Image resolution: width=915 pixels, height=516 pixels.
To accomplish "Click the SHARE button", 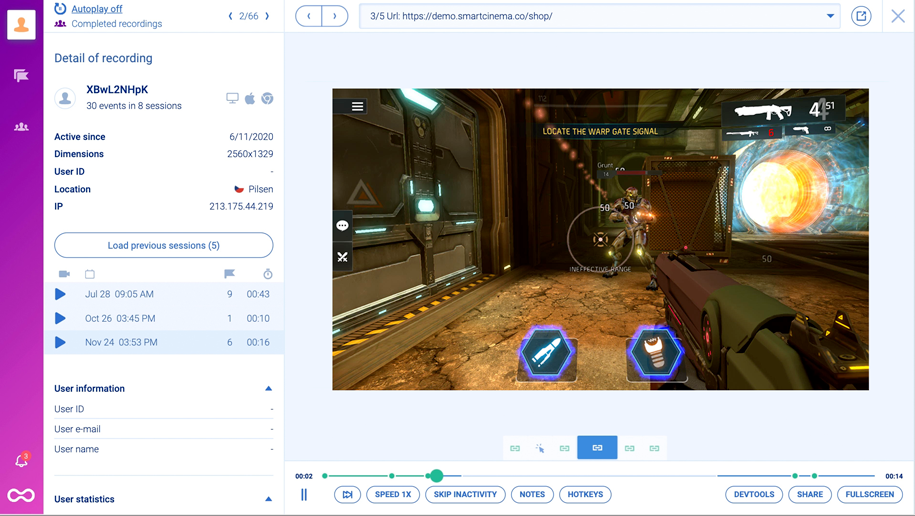I will tap(810, 494).
